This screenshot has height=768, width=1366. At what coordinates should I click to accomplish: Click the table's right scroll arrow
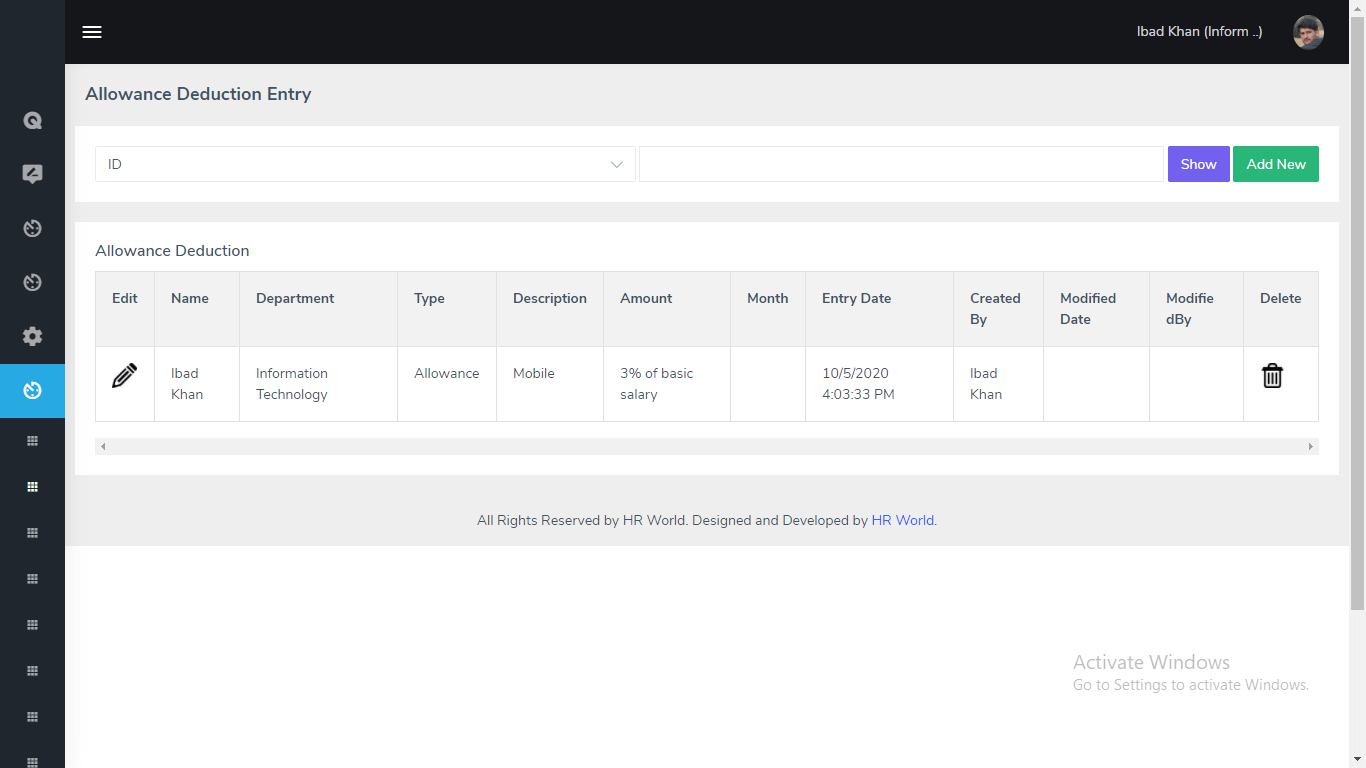(1310, 446)
